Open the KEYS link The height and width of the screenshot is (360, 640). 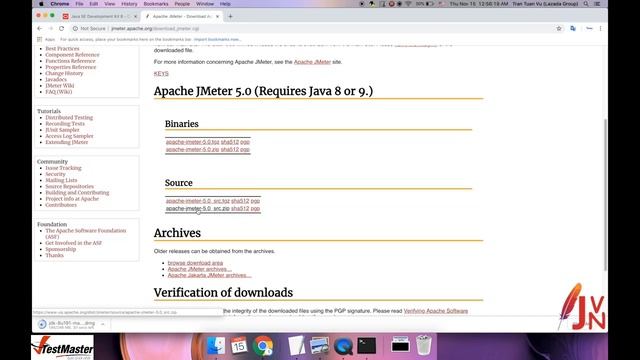161,73
